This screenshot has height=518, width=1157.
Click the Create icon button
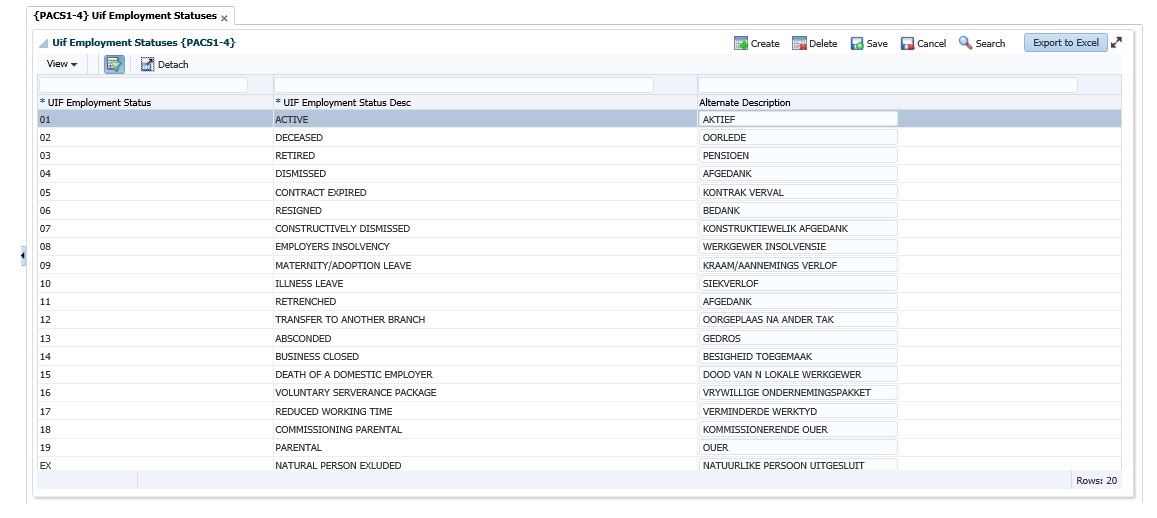pos(756,44)
